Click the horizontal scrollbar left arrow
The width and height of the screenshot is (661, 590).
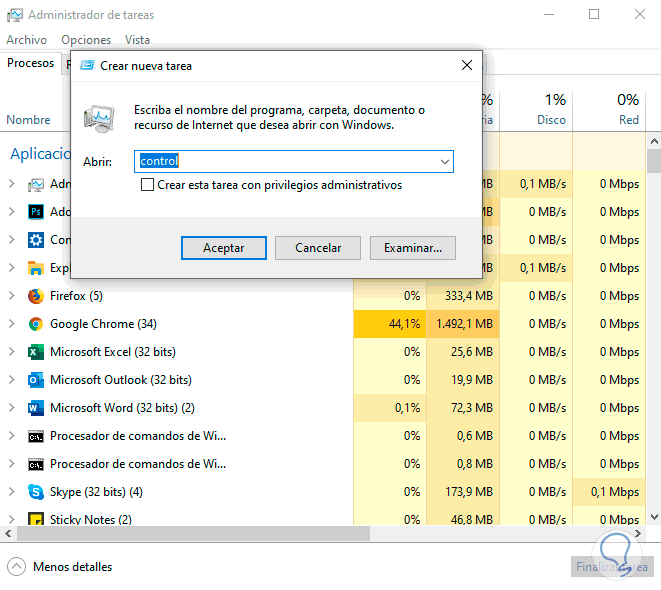[x=8, y=534]
